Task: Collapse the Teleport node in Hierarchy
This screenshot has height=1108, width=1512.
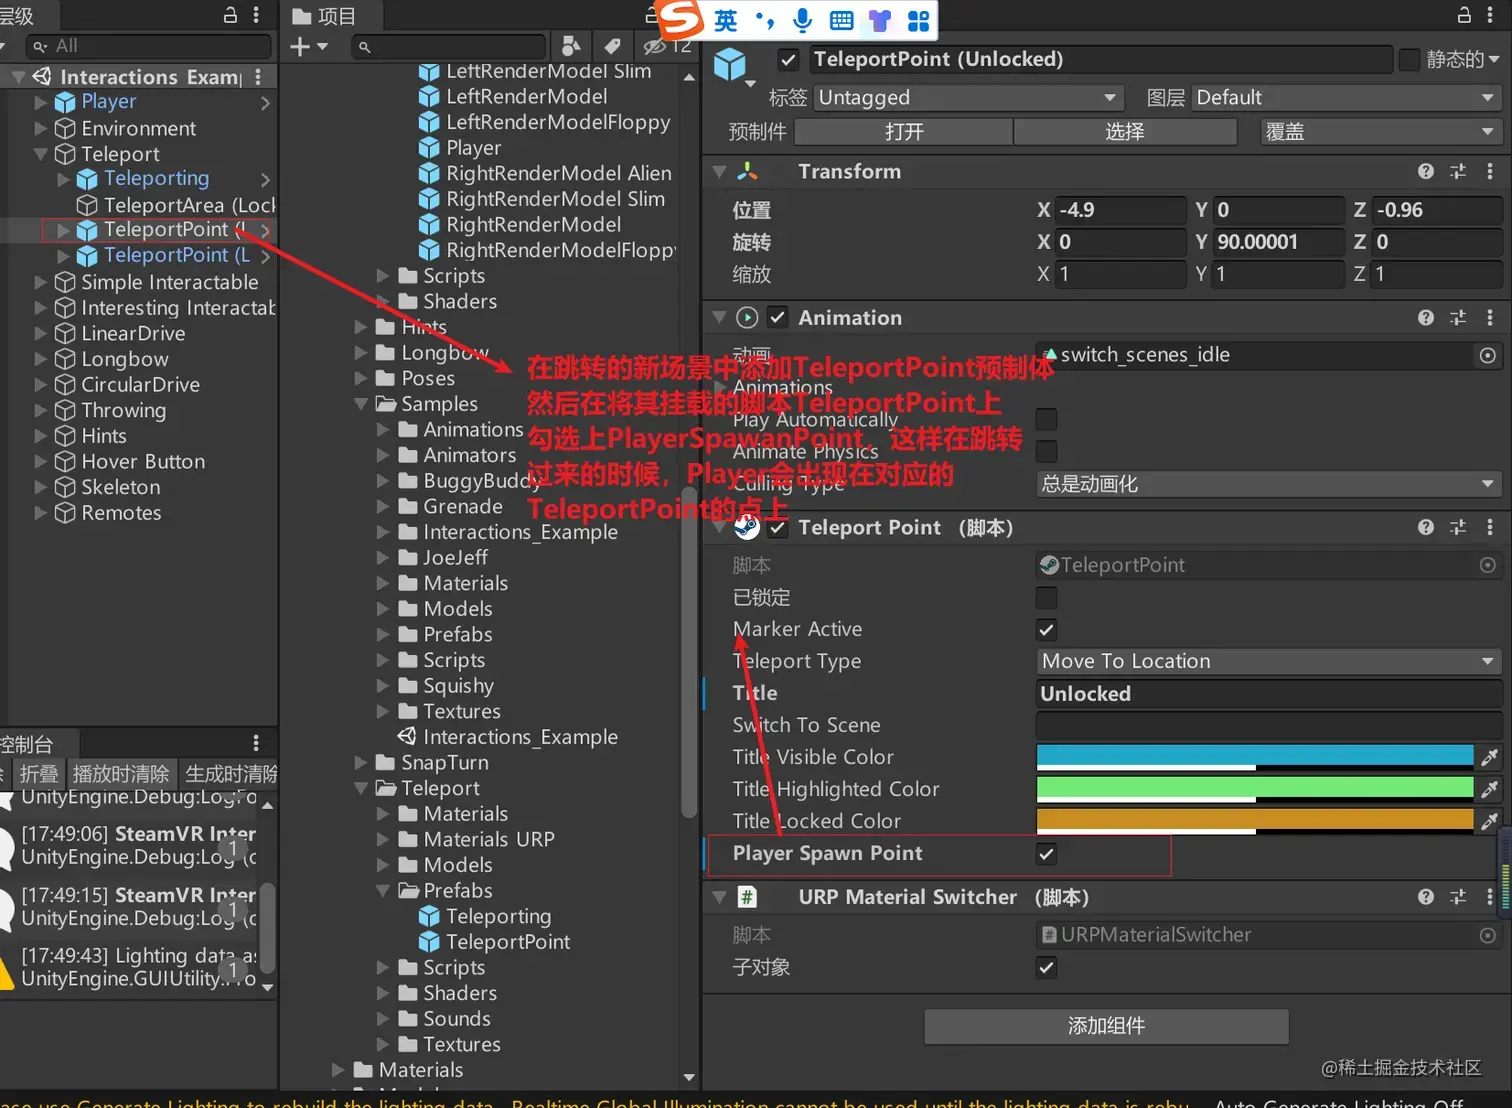Action: tap(41, 154)
